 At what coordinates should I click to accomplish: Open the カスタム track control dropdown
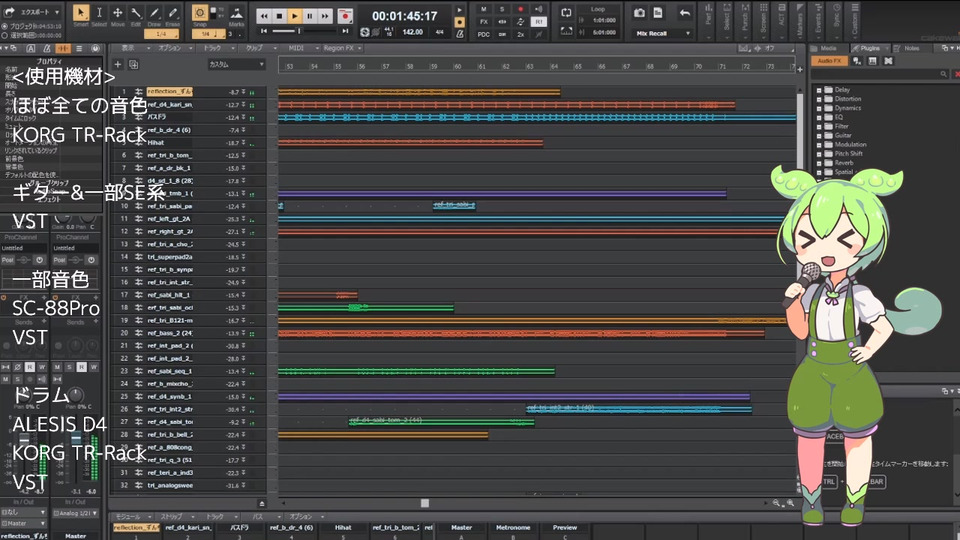(x=236, y=64)
